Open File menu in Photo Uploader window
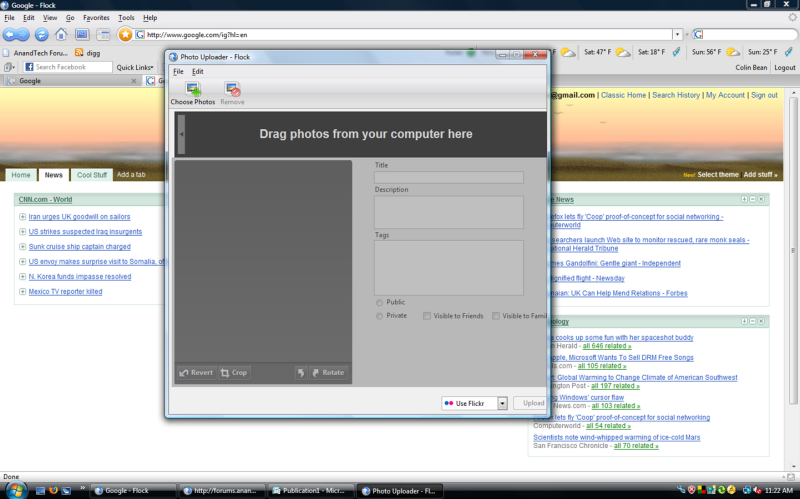This screenshot has width=800, height=499. 178,71
